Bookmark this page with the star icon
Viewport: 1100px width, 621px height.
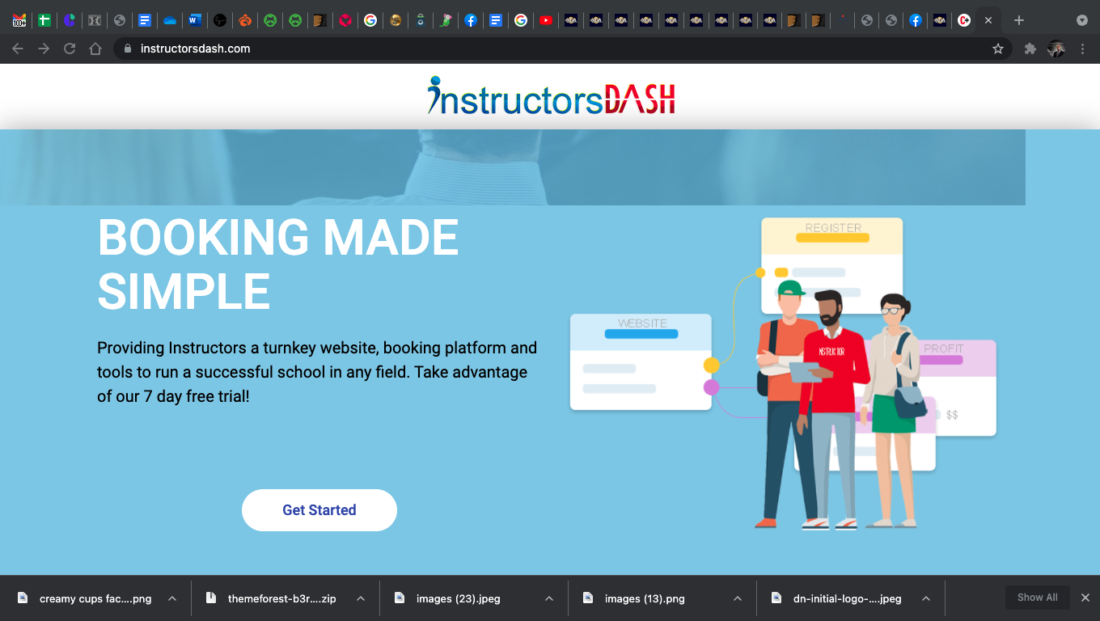point(997,49)
